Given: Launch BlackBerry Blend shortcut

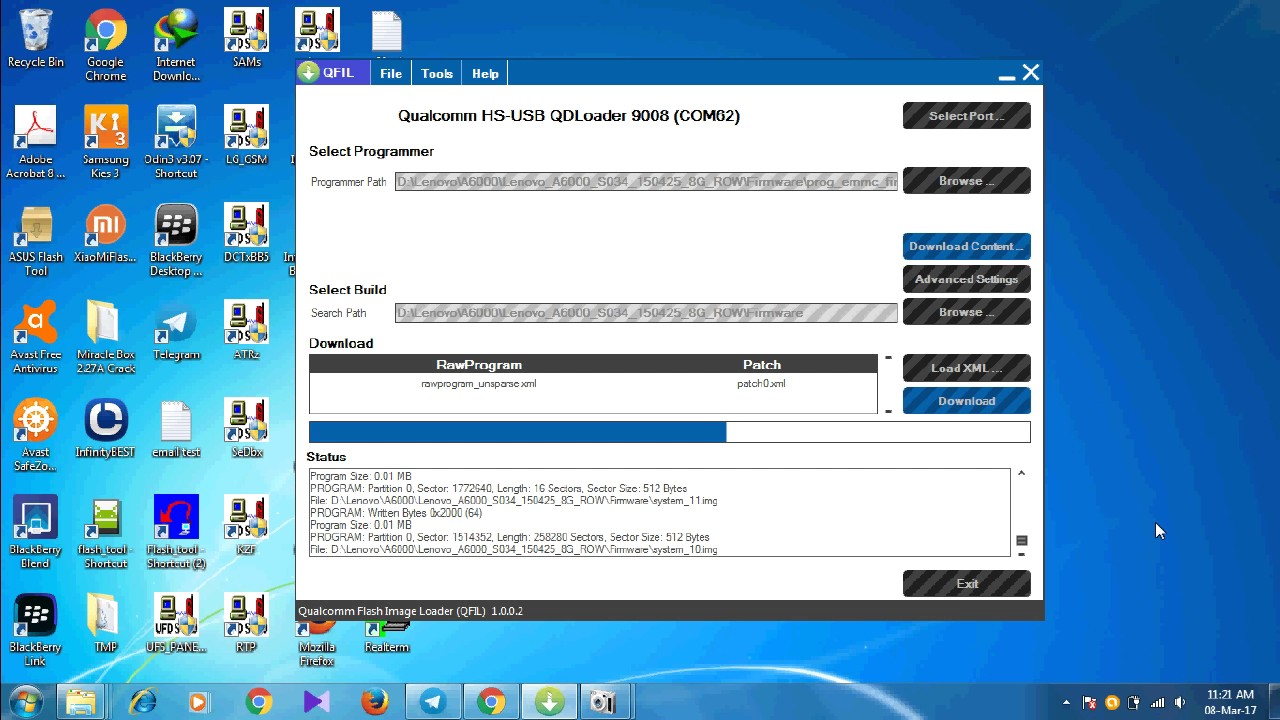Looking at the screenshot, I should [35, 533].
